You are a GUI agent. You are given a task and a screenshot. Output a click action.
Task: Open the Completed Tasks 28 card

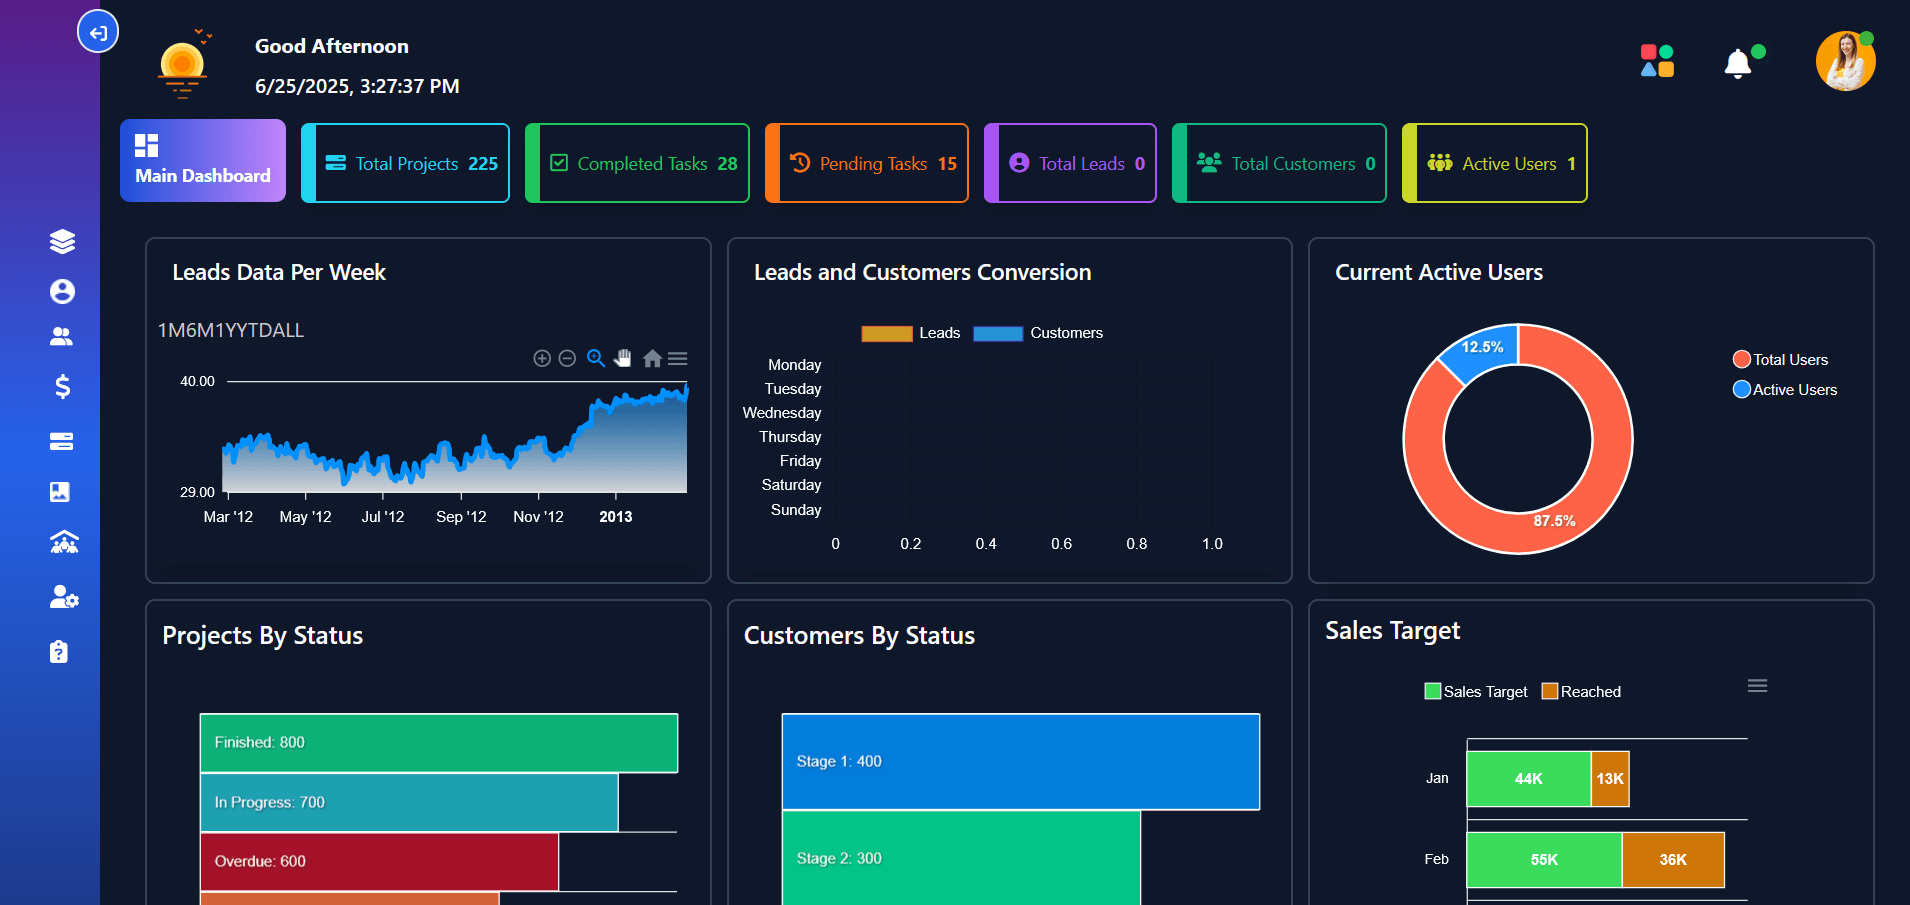click(x=637, y=163)
